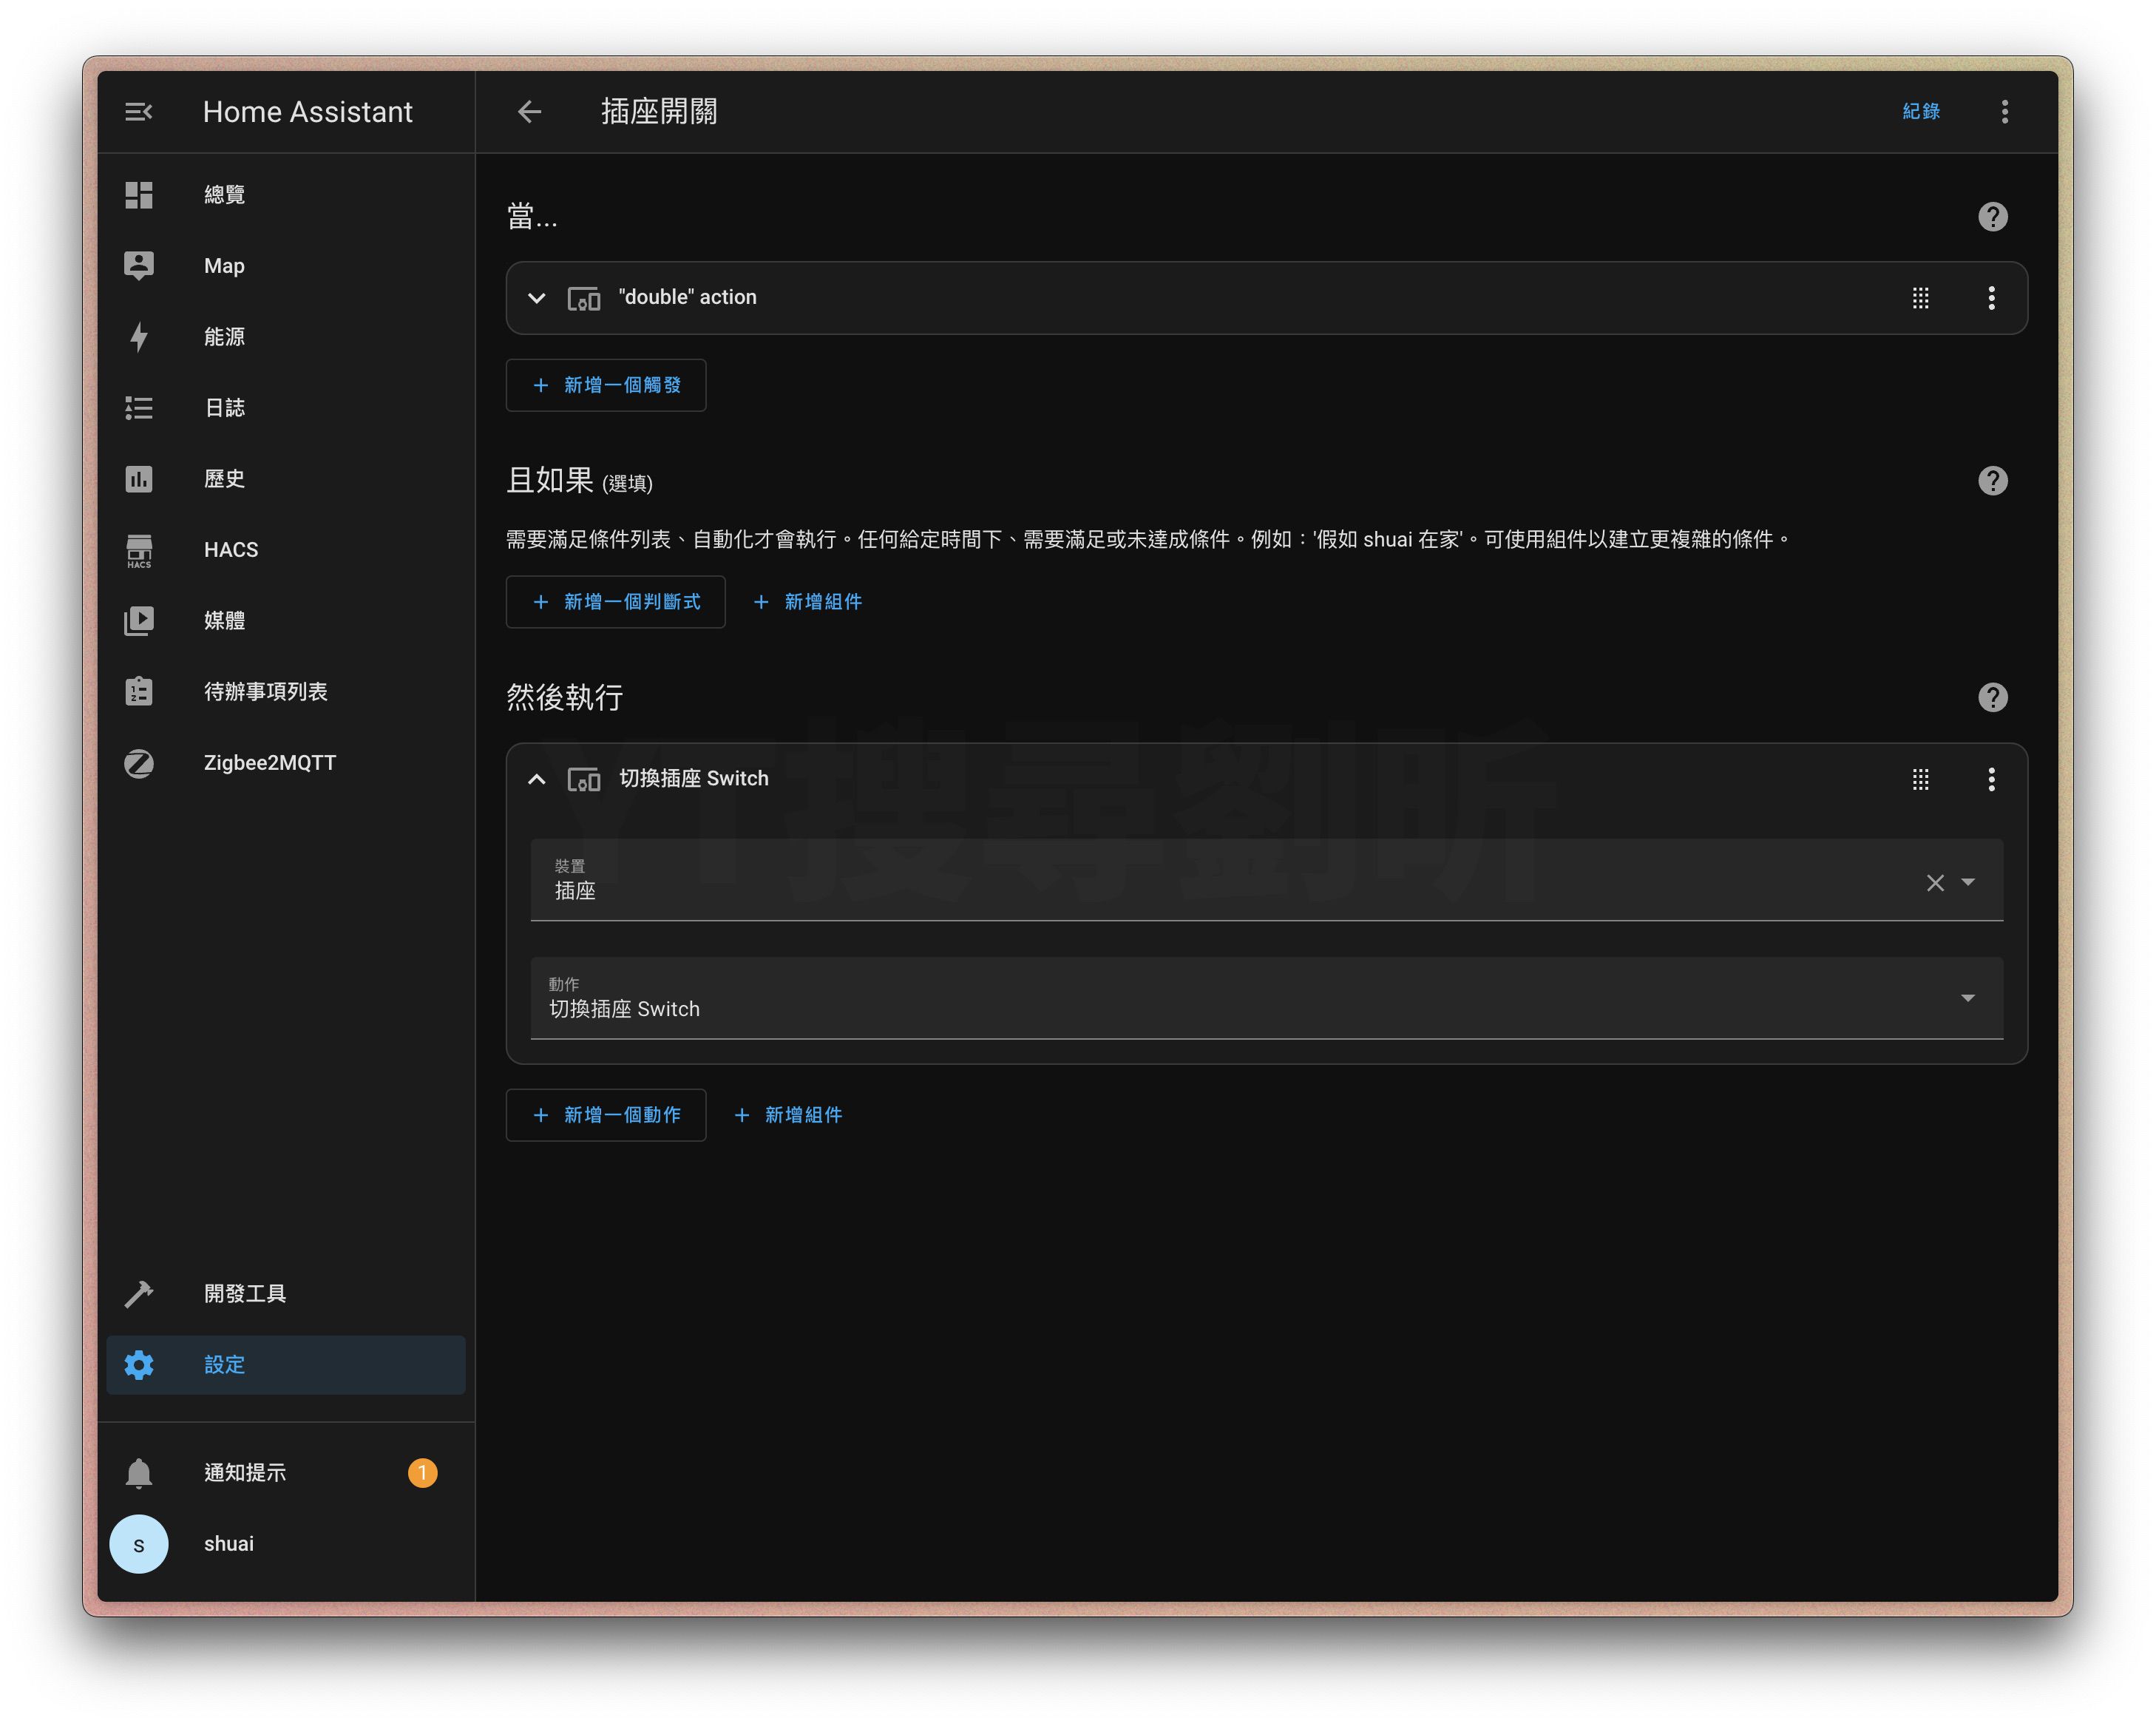Open the 切換插座 Switch action options menu
2156x1726 pixels.
[x=1991, y=780]
